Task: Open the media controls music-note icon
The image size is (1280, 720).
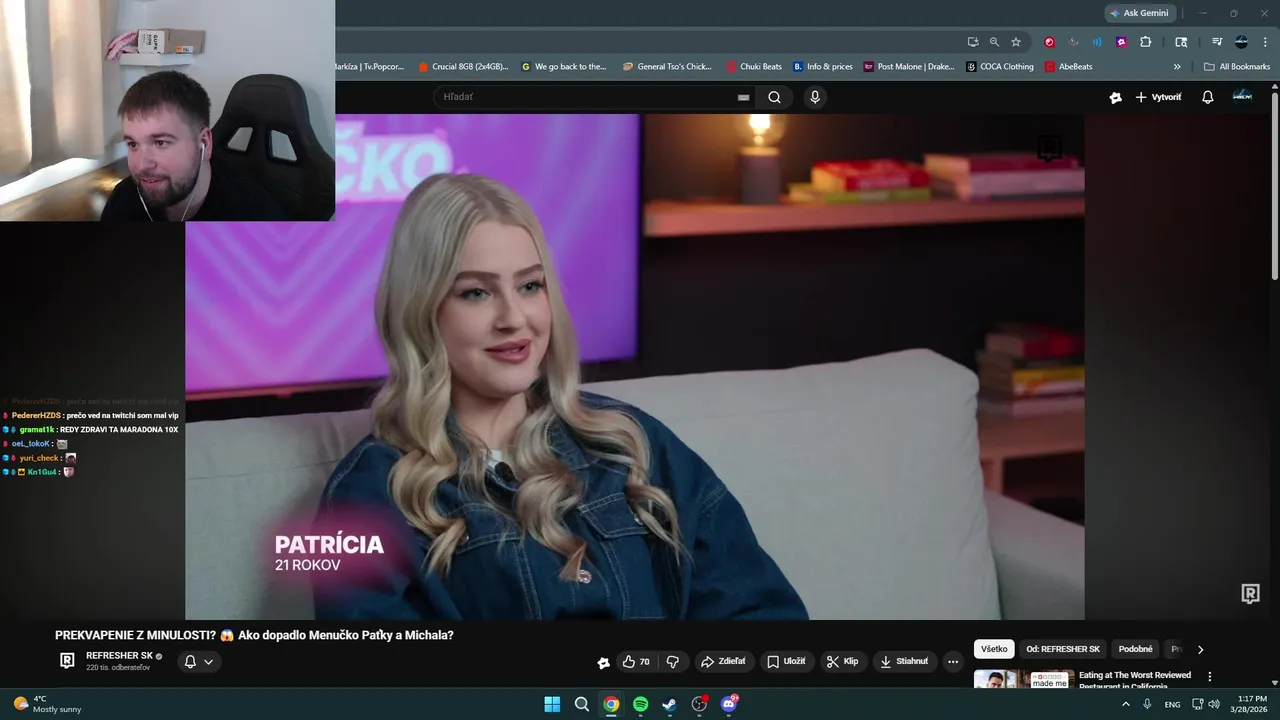Action: (1217, 42)
